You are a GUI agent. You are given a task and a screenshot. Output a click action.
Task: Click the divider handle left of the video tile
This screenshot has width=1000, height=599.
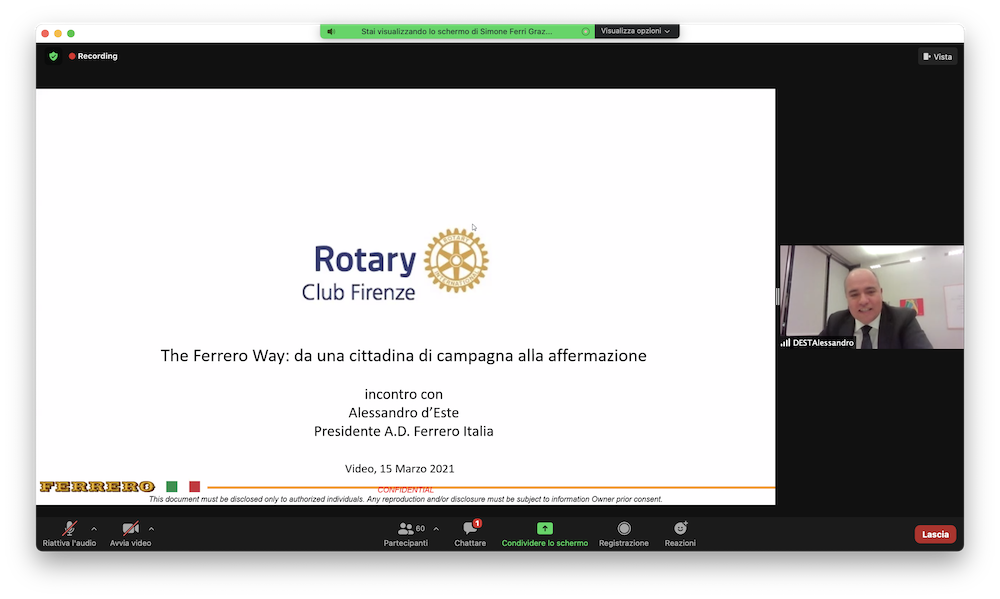[777, 297]
